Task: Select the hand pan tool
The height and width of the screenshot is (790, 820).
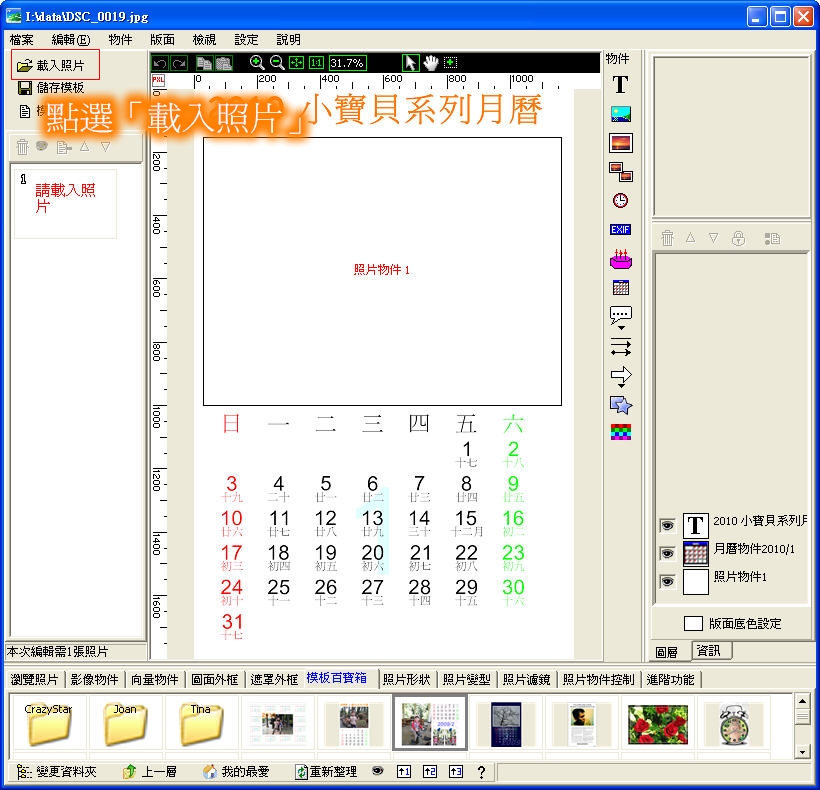Action: [431, 63]
